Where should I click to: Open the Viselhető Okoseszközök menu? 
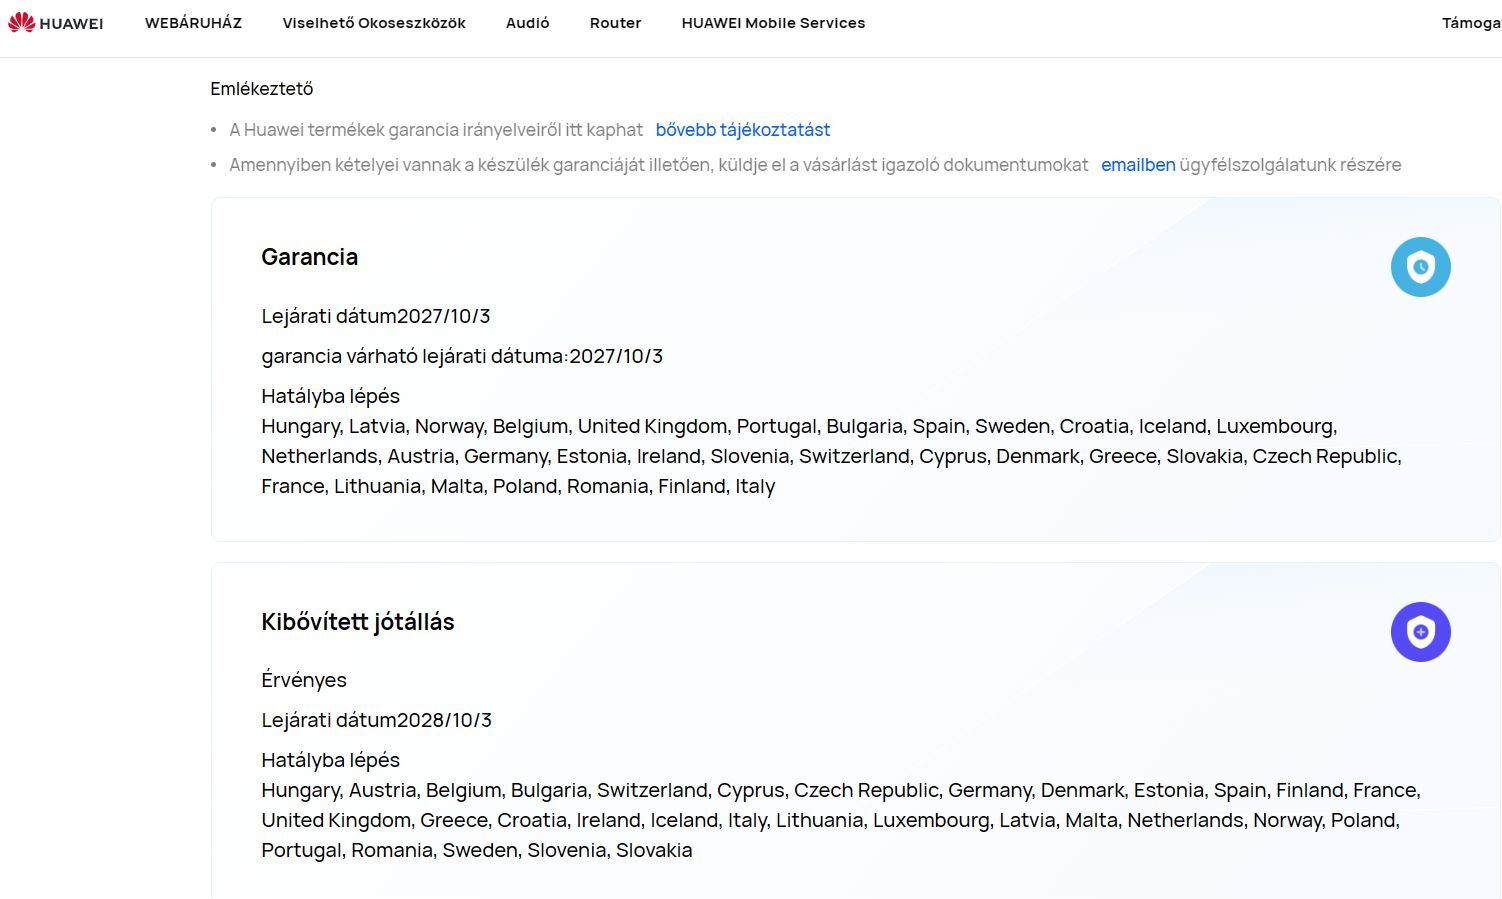(374, 23)
